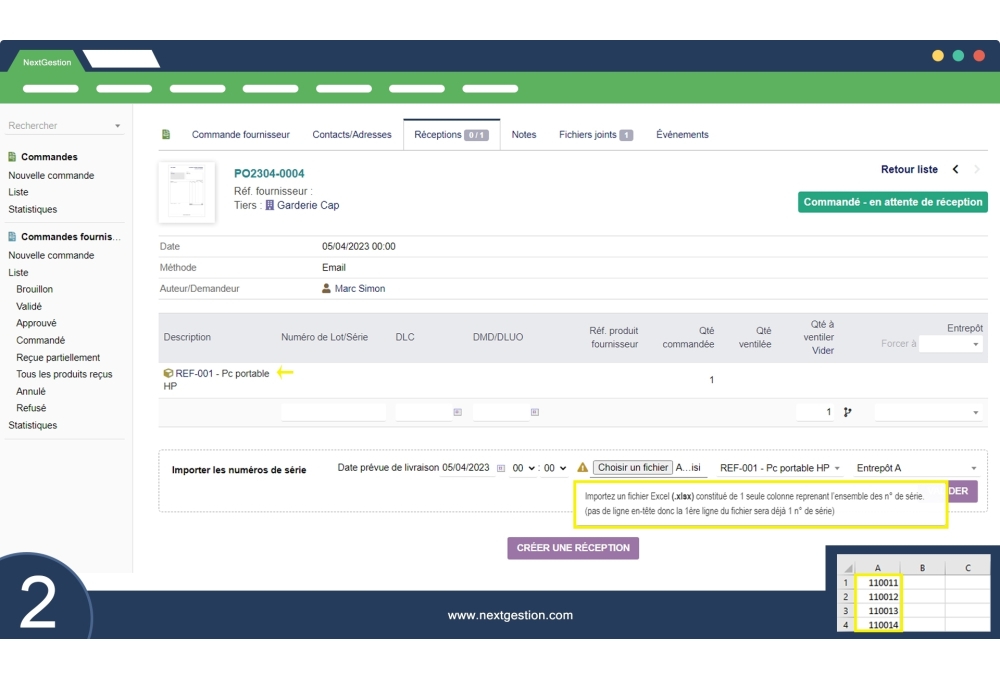The width and height of the screenshot is (1000, 679).
Task: Go to previous record with left chevron
Action: (x=955, y=170)
